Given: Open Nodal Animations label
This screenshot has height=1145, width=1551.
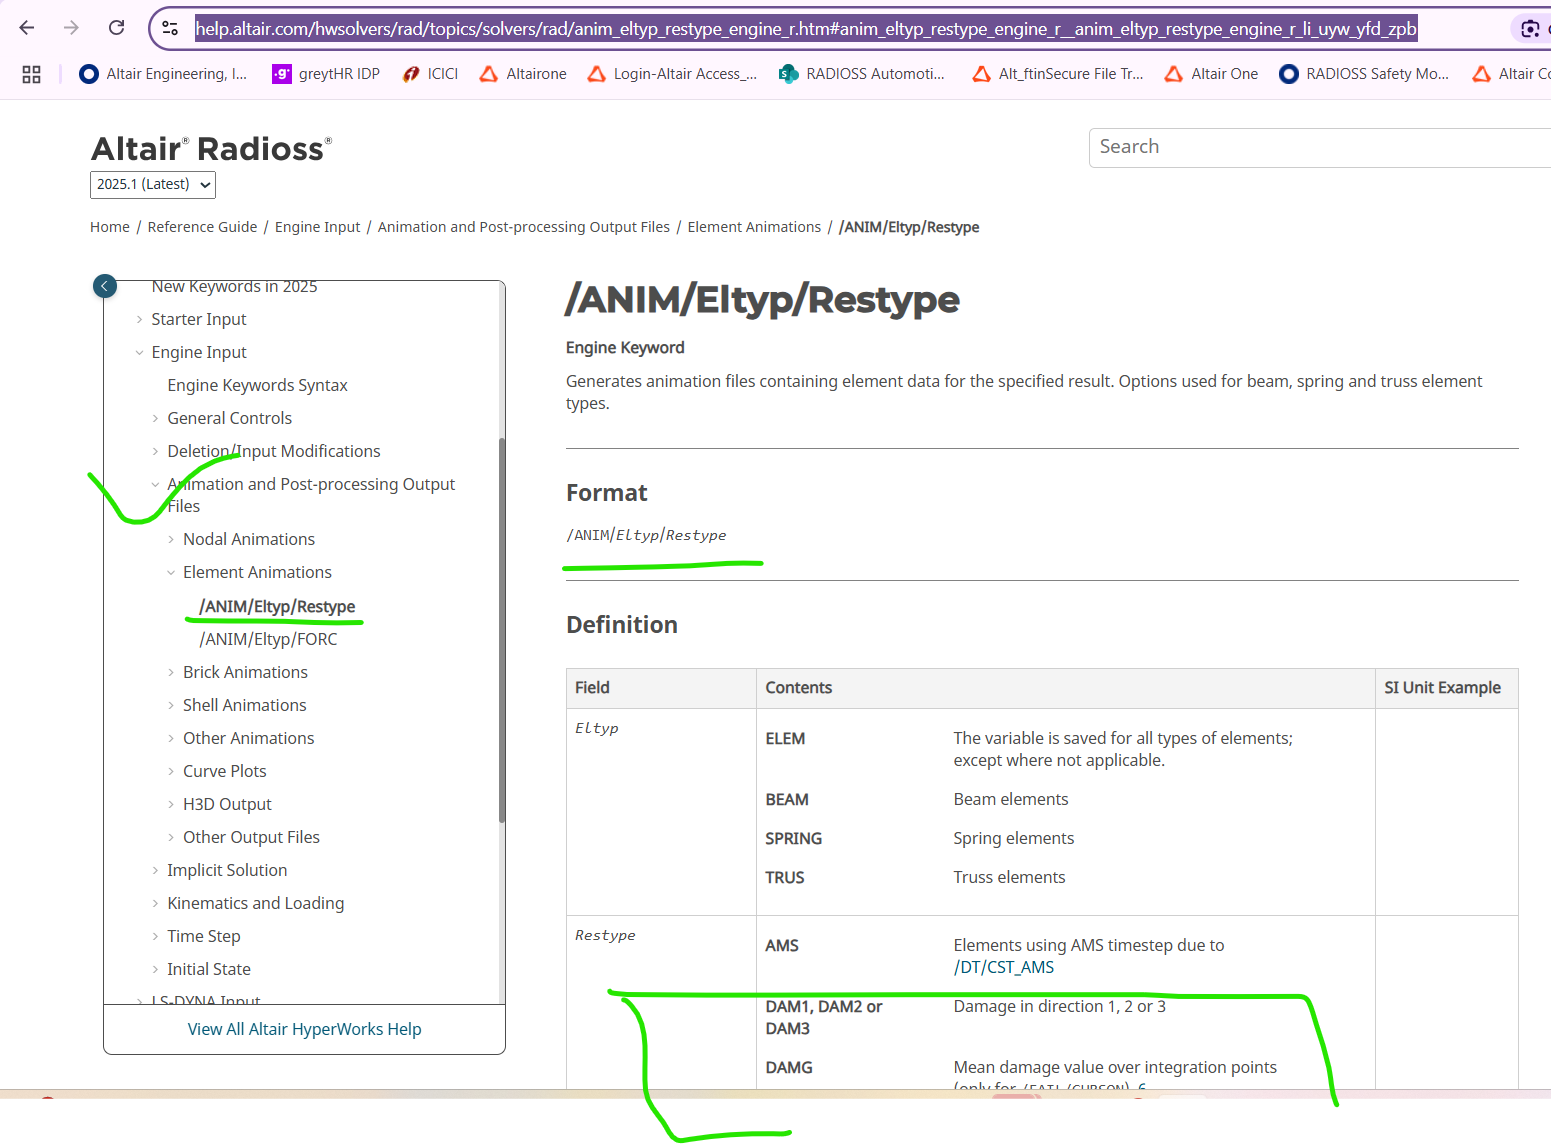Looking at the screenshot, I should [x=249, y=539].
